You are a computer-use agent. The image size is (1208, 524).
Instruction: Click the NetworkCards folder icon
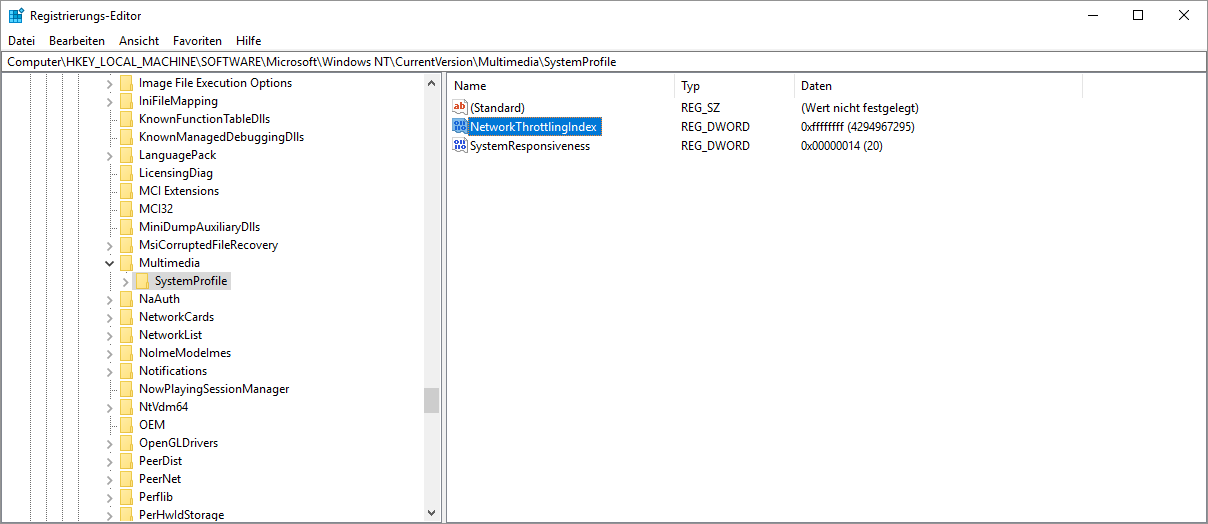126,317
